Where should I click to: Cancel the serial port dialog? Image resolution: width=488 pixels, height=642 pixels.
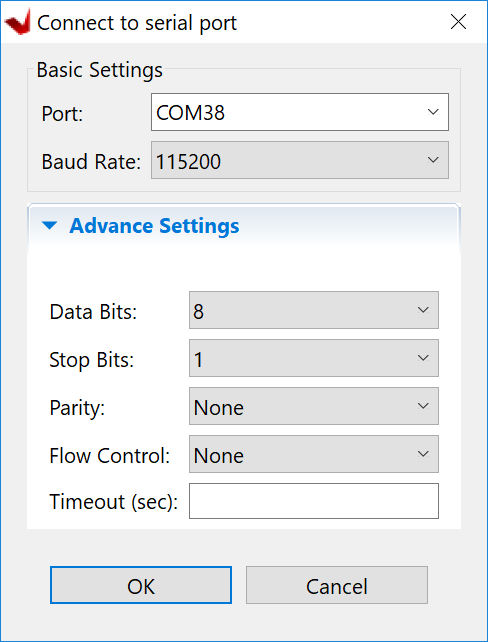337,585
